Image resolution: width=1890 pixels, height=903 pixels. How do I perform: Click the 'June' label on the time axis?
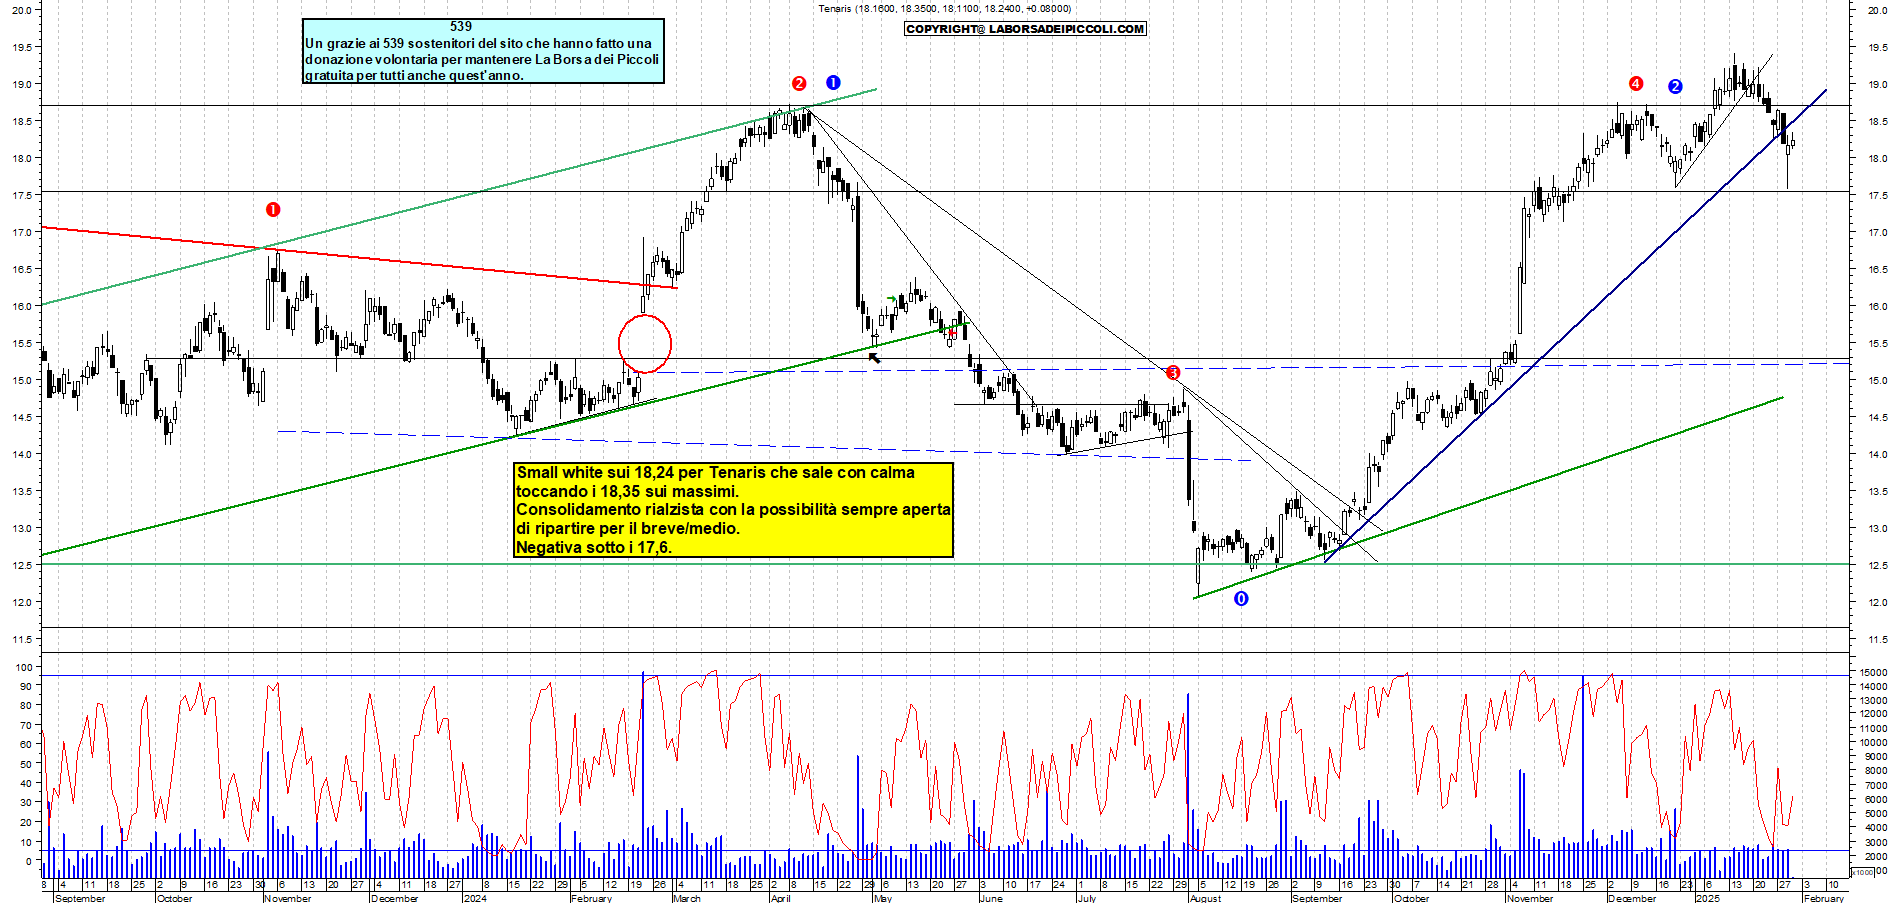coord(991,898)
